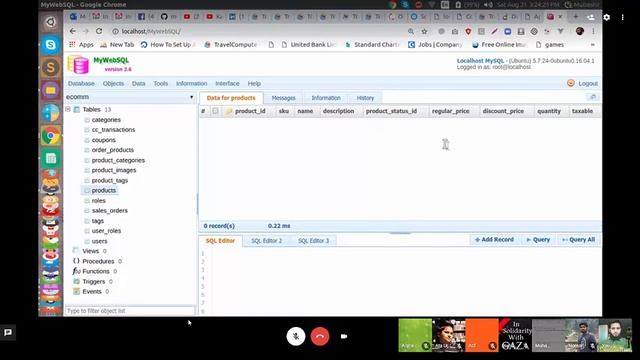End the call with the red hang-up button
This screenshot has height=360, width=640.
(320, 336)
